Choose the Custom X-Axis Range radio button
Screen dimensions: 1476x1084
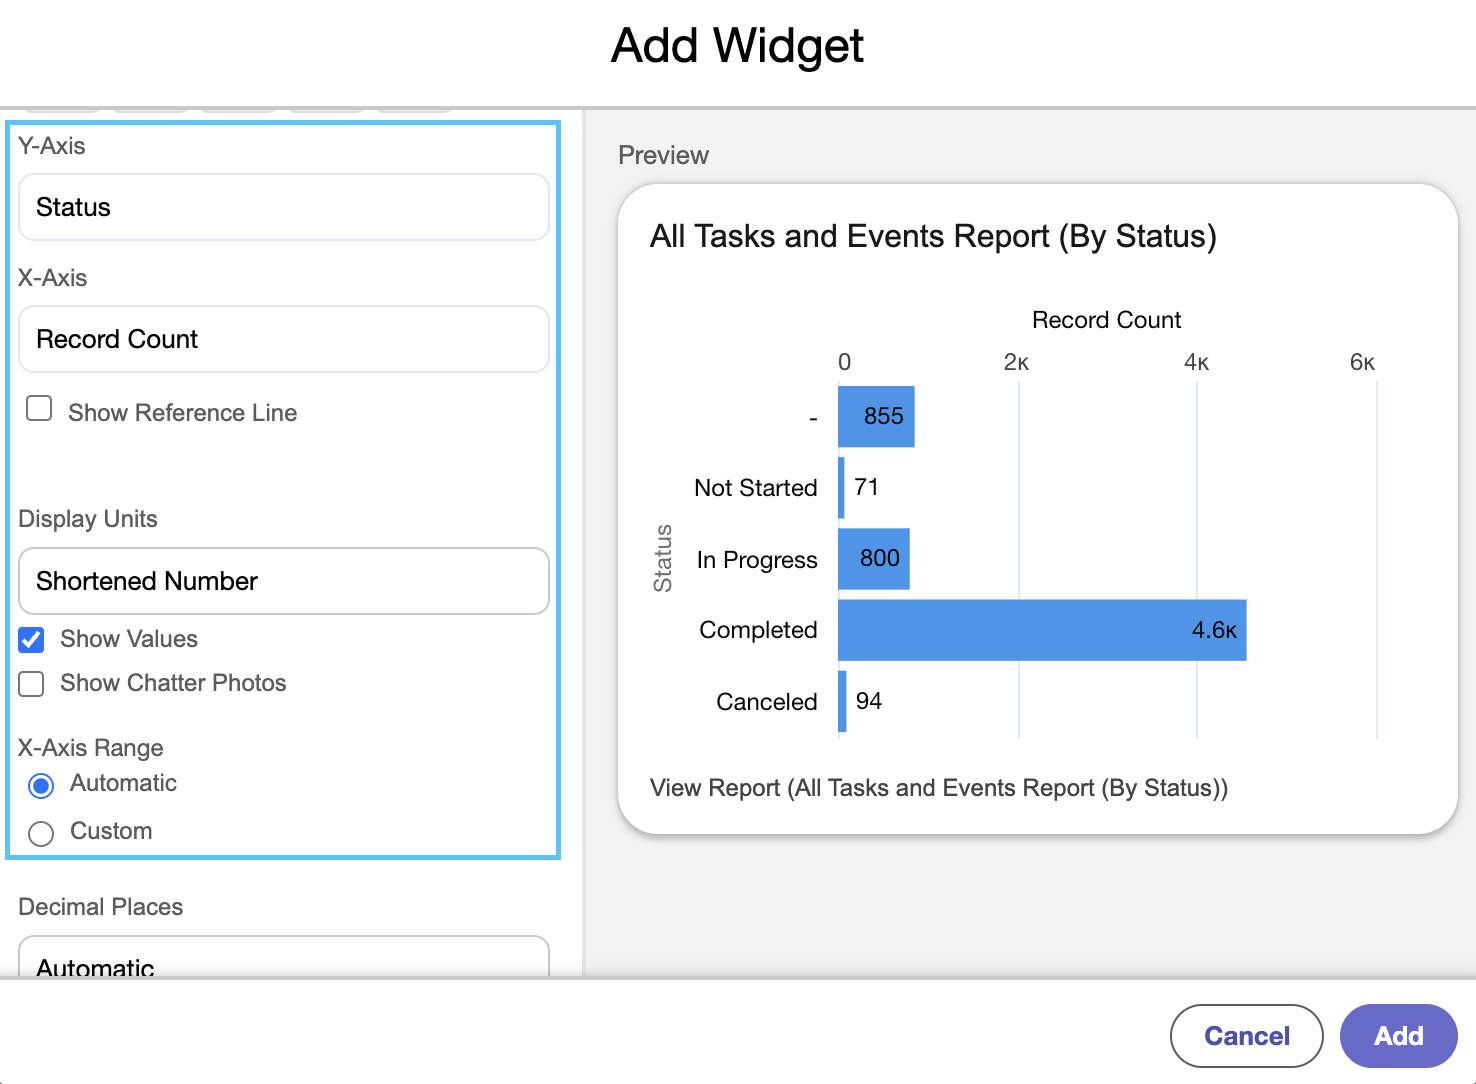(41, 834)
